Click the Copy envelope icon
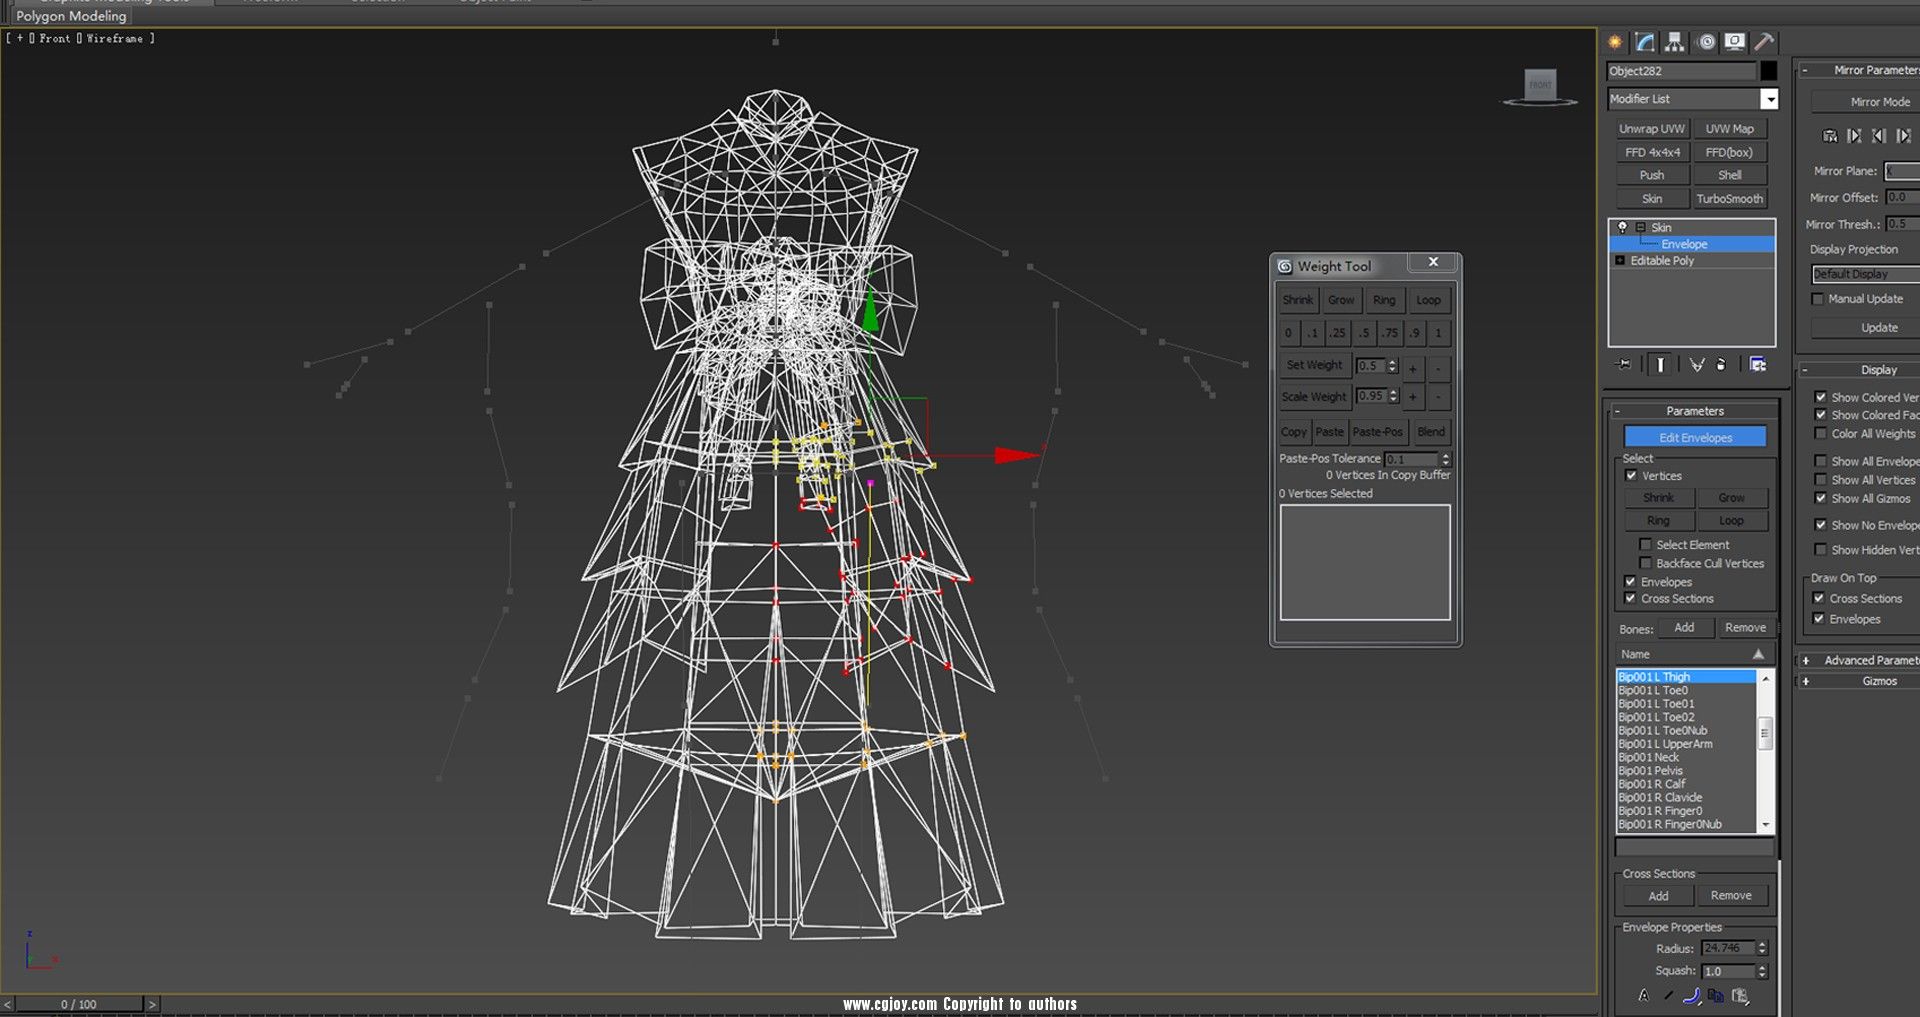Screen dimensions: 1920x1017 tap(1716, 996)
